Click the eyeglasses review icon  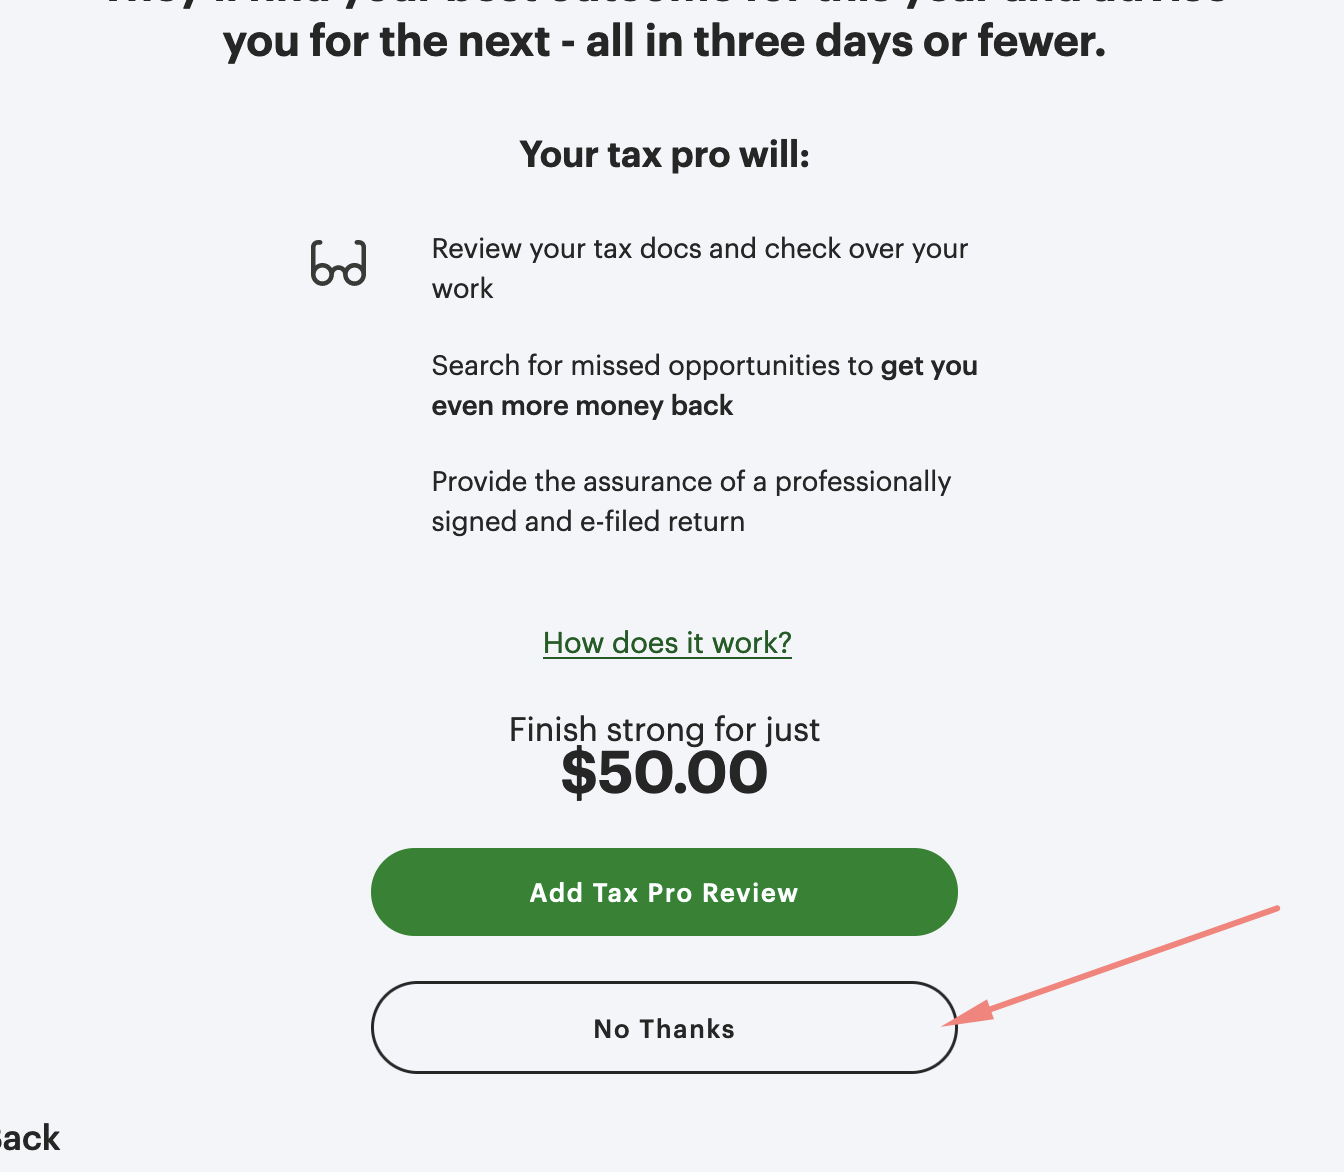click(x=338, y=264)
